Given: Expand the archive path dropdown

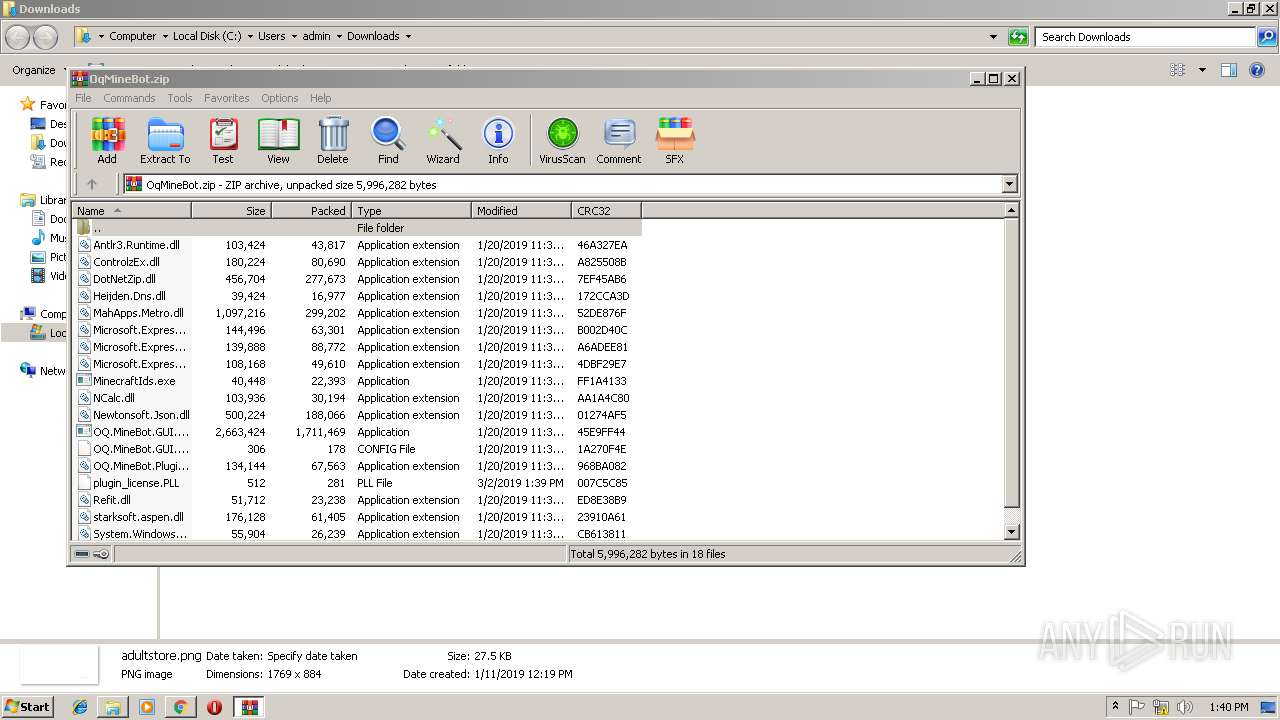Looking at the screenshot, I should point(1009,184).
